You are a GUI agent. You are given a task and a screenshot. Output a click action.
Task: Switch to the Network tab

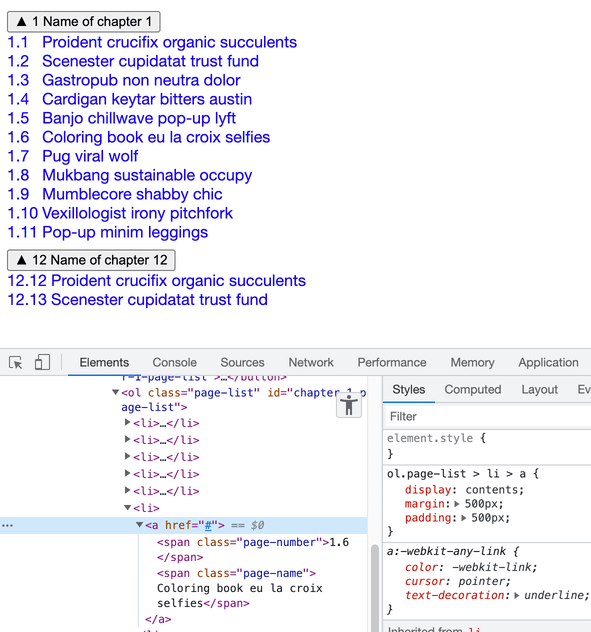click(311, 362)
